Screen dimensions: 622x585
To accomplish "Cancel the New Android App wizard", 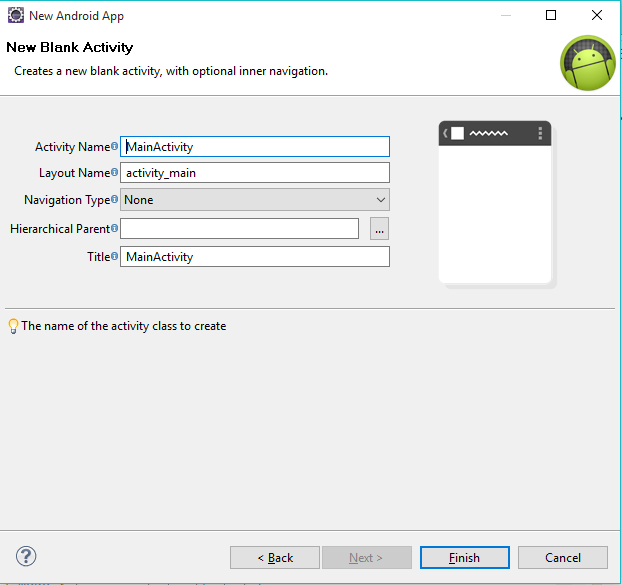I will (x=563, y=558).
